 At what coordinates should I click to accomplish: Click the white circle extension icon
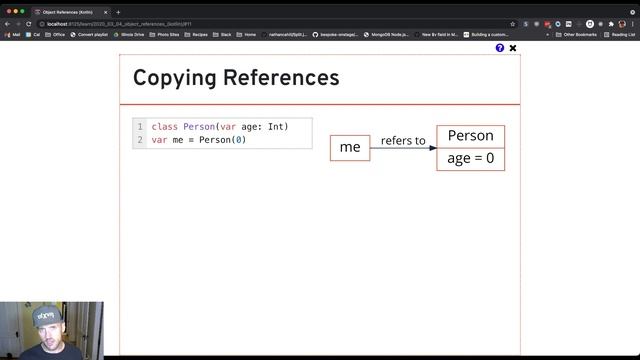tap(590, 24)
